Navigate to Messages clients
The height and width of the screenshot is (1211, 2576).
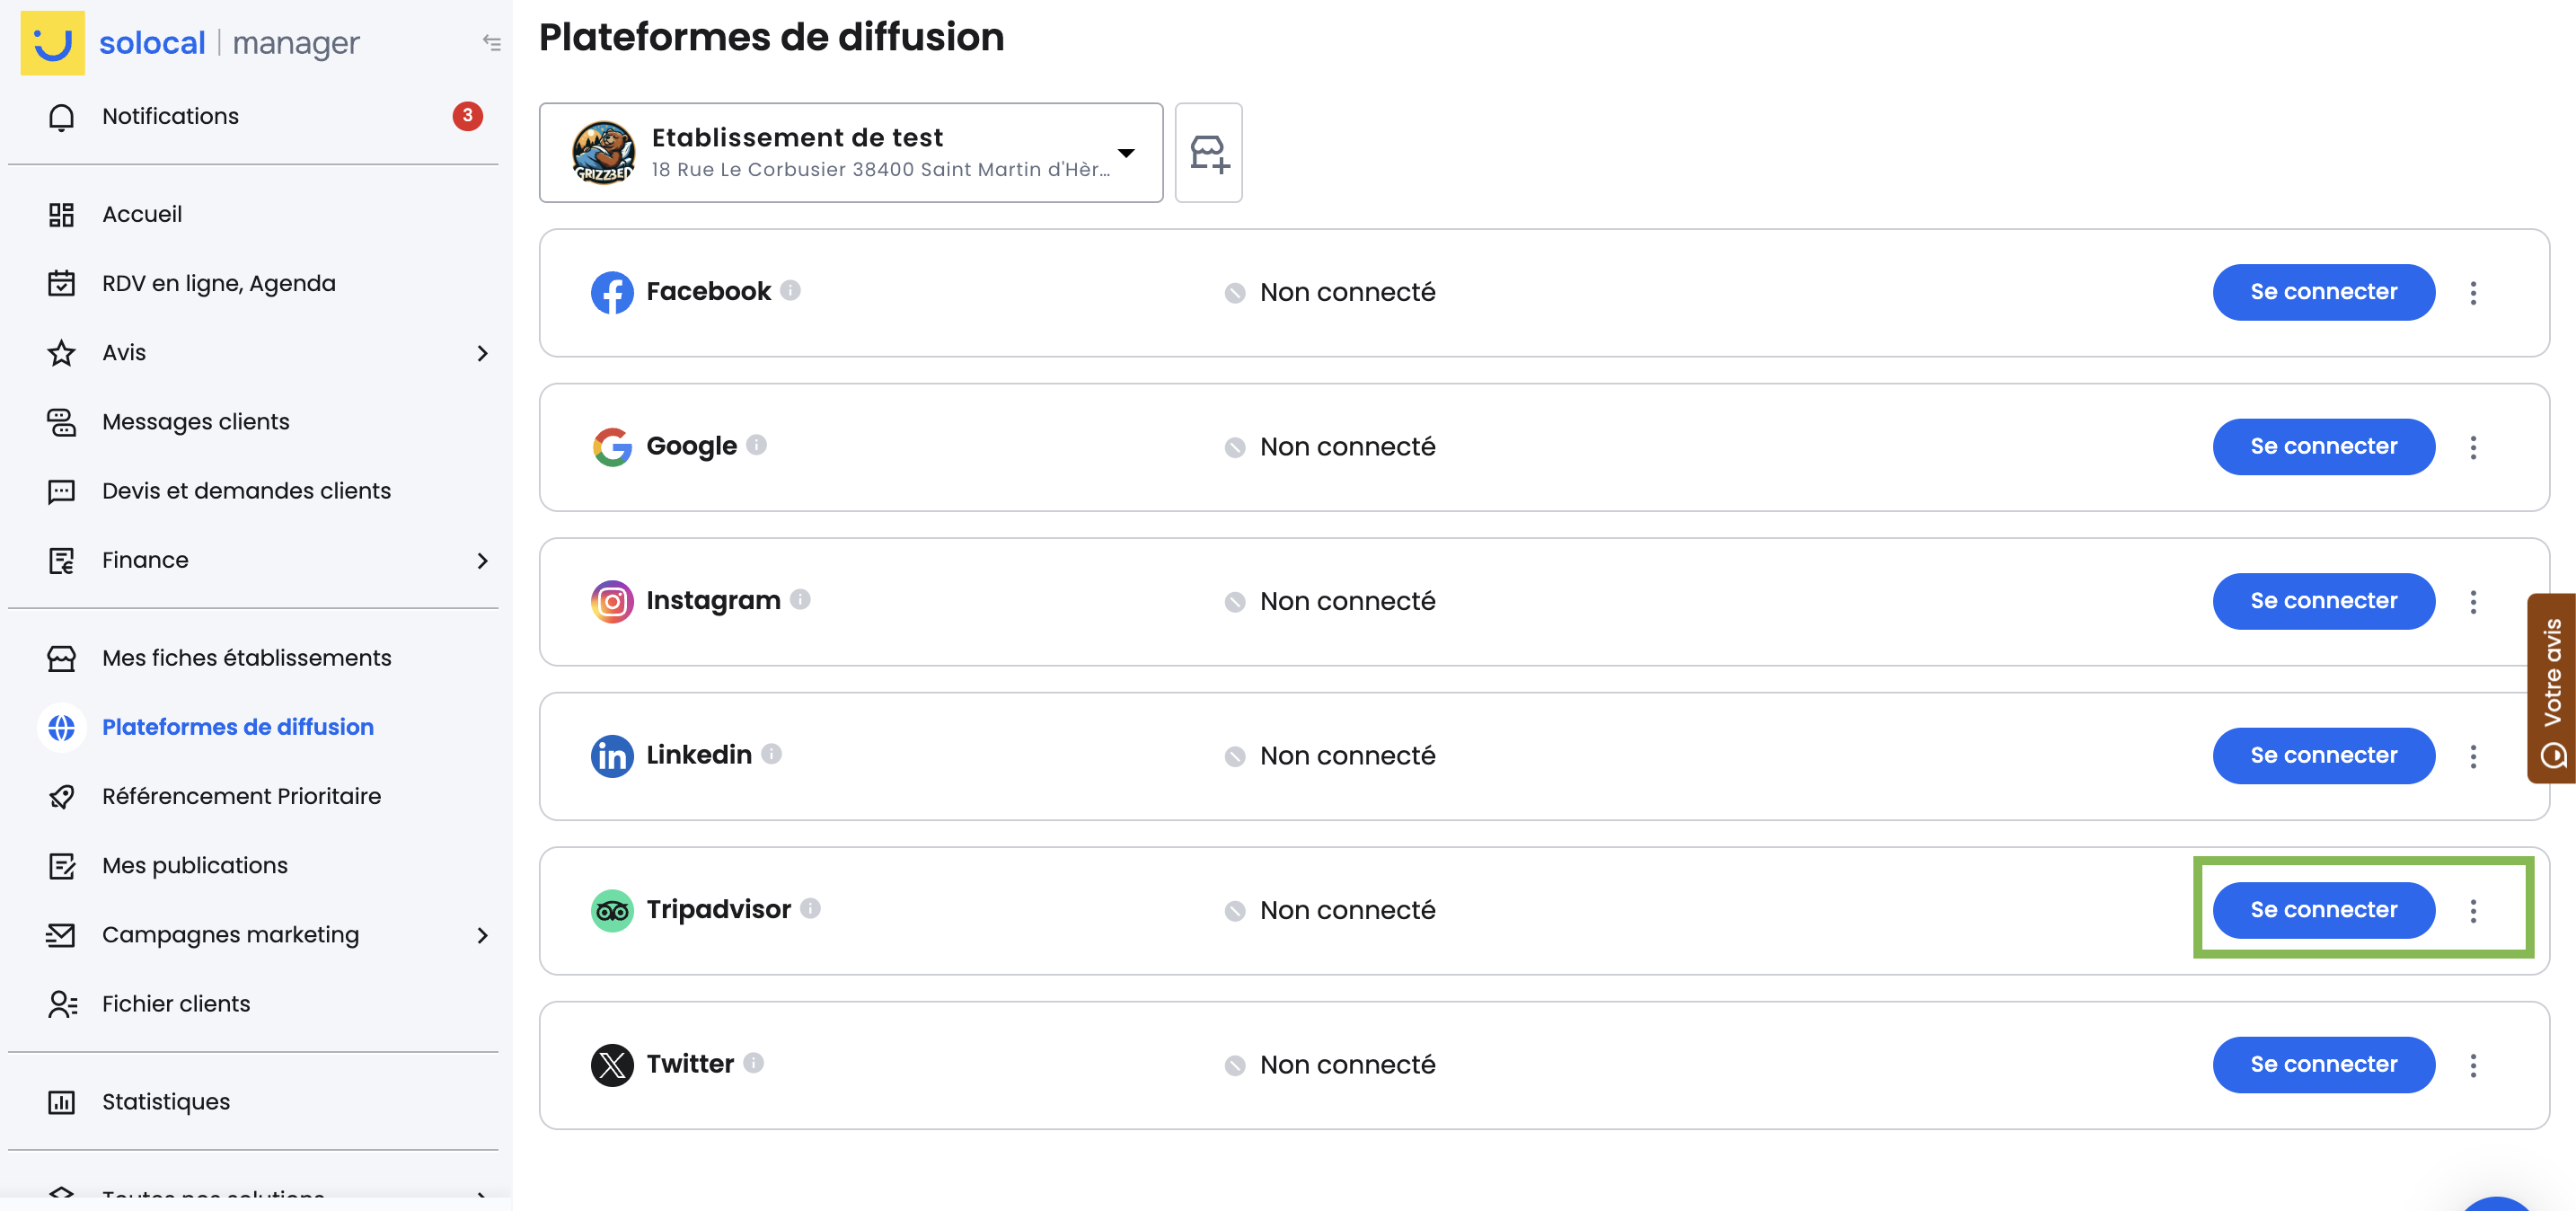195,422
